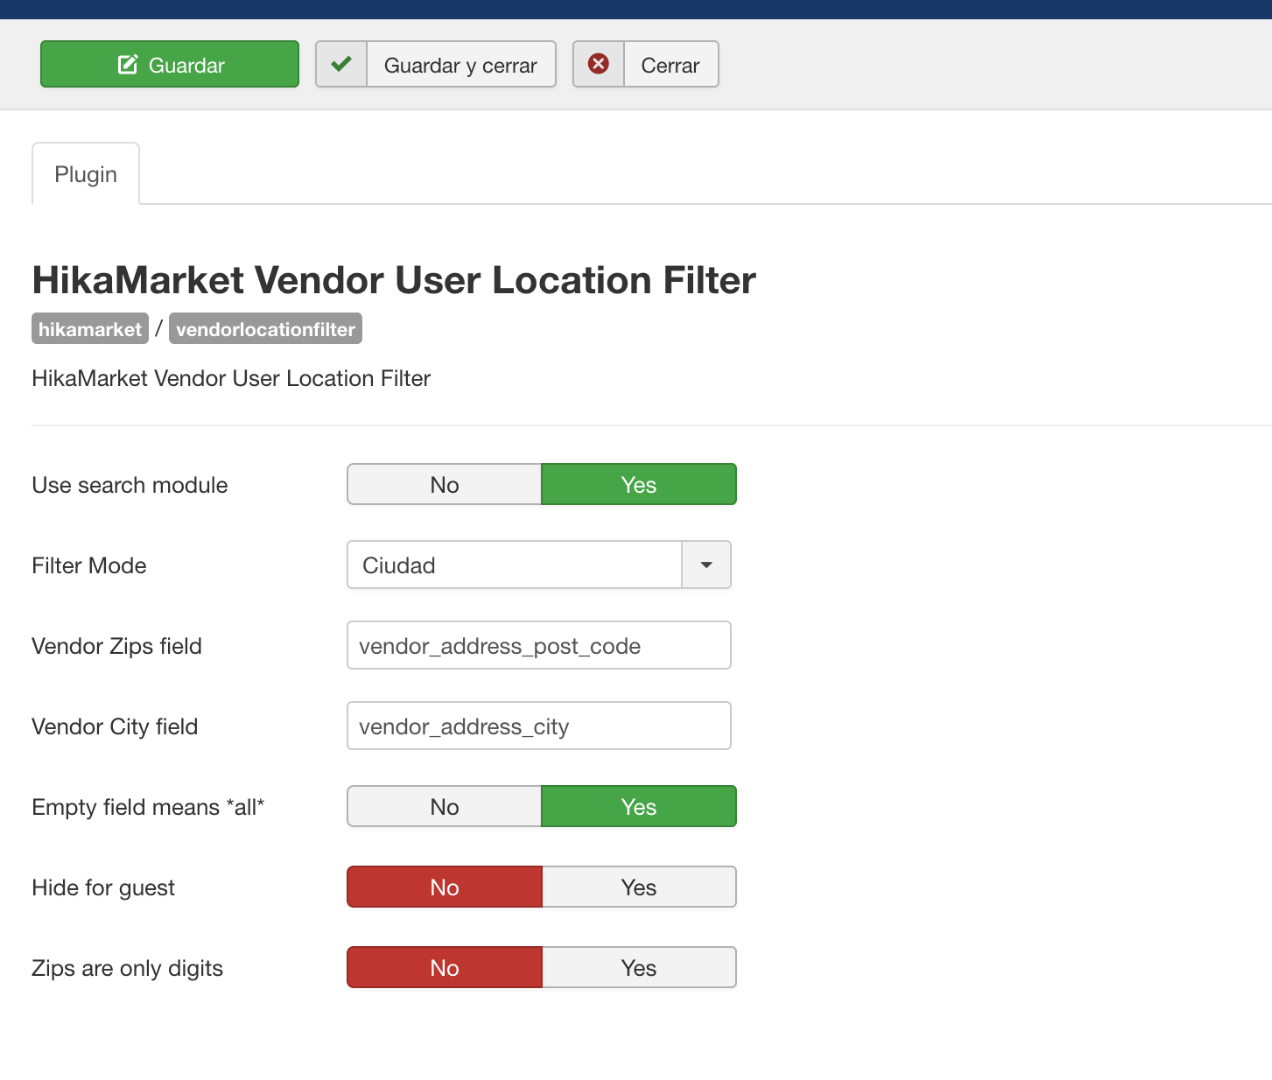Set Empty field means all to No
This screenshot has width=1272, height=1080.
click(x=445, y=807)
